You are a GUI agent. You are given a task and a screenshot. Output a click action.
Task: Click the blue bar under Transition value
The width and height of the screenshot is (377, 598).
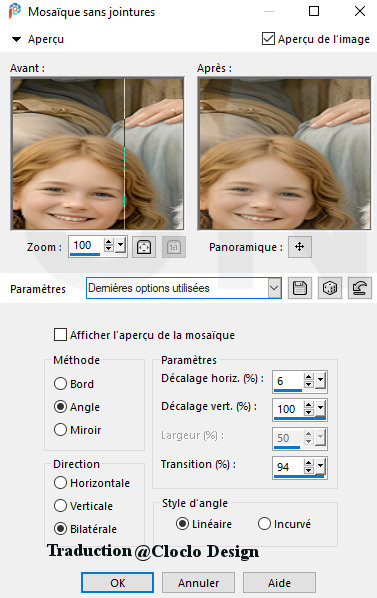(x=299, y=476)
